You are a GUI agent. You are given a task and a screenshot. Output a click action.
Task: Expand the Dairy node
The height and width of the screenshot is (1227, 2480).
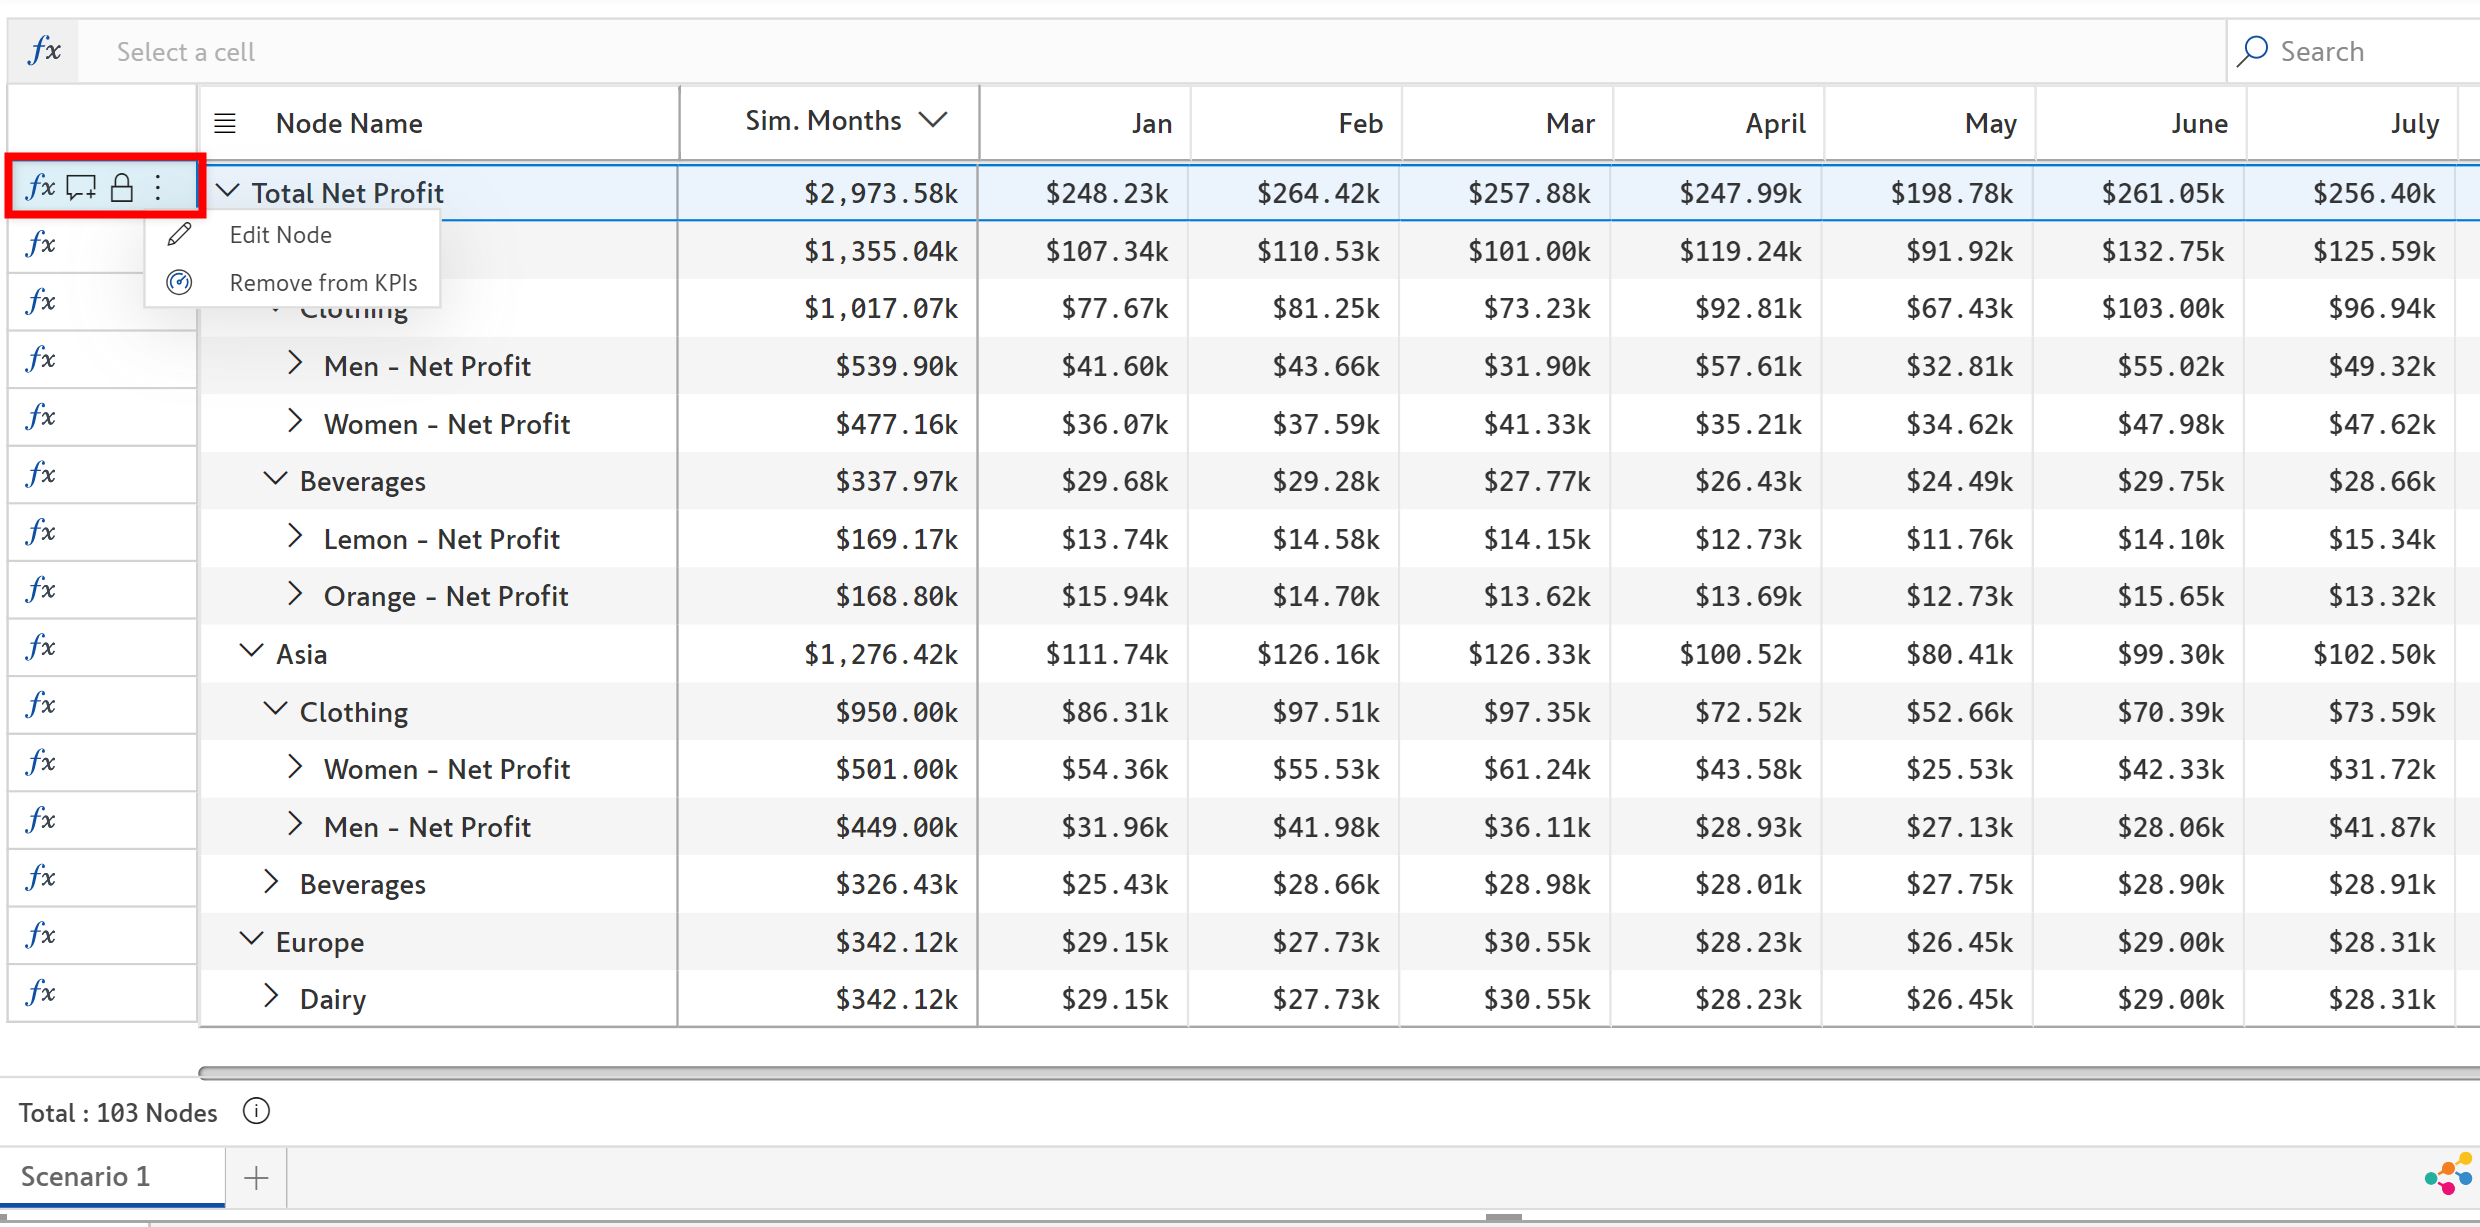click(271, 996)
